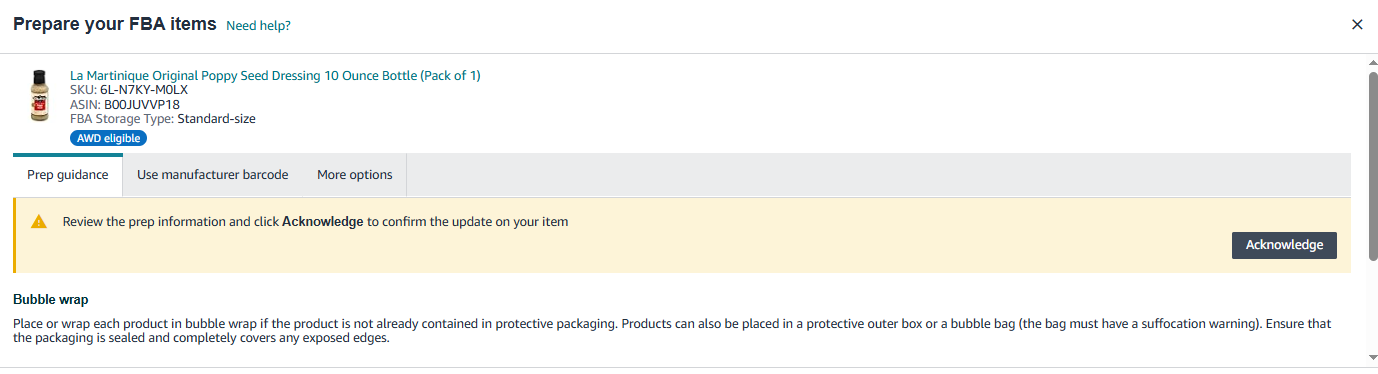Screen dimensions: 1378x374
Task: Open the Need help? link
Action: [x=258, y=25]
